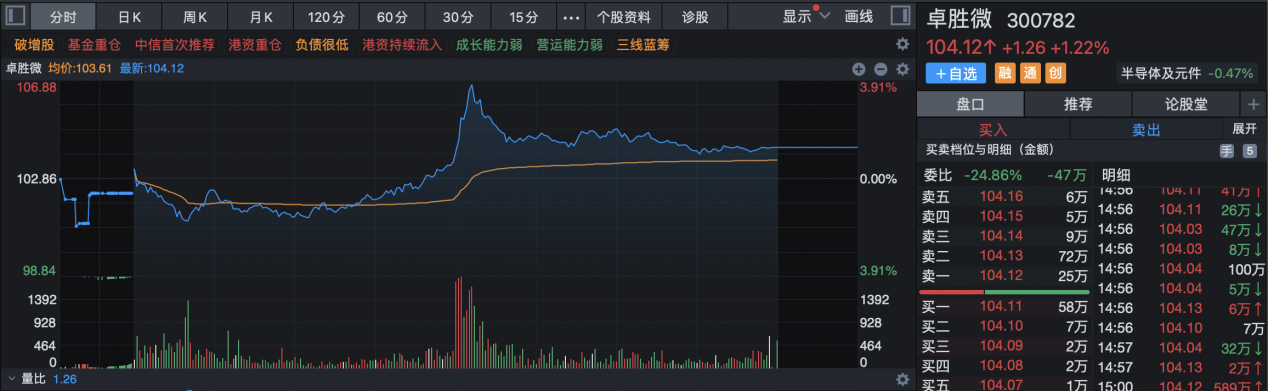The width and height of the screenshot is (1268, 391).
Task: Switch to 月K monthly chart tab
Action: coord(261,17)
